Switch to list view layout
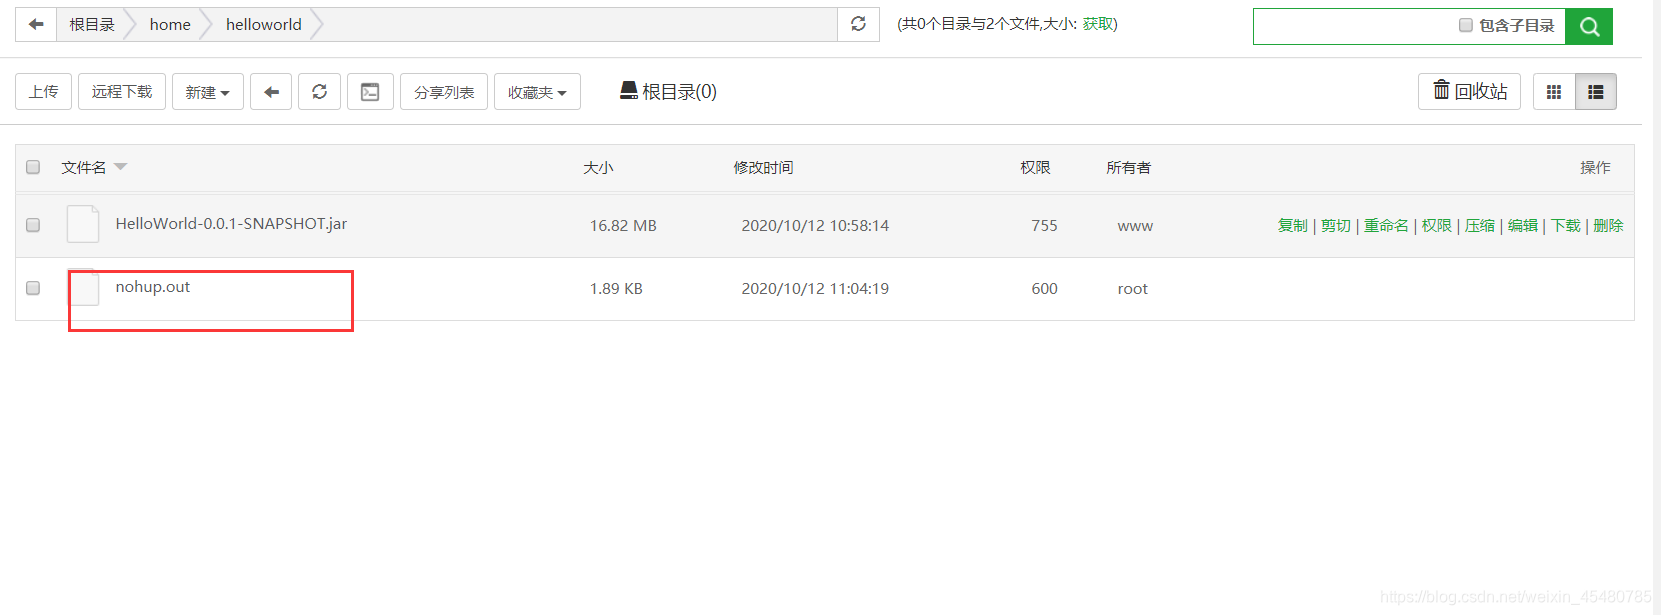This screenshot has height=615, width=1661. click(x=1596, y=92)
